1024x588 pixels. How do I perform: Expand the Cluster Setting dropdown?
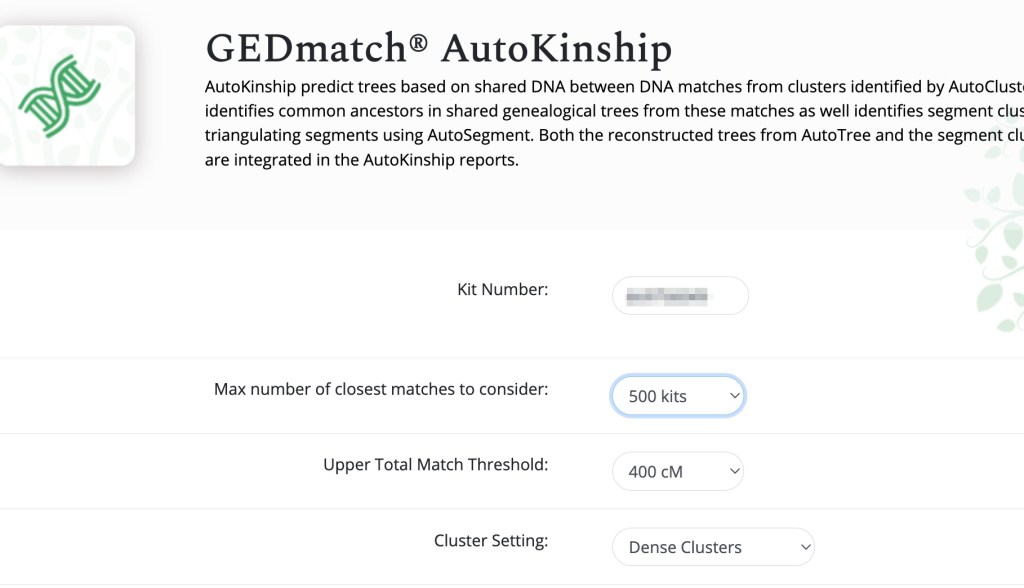click(713, 547)
